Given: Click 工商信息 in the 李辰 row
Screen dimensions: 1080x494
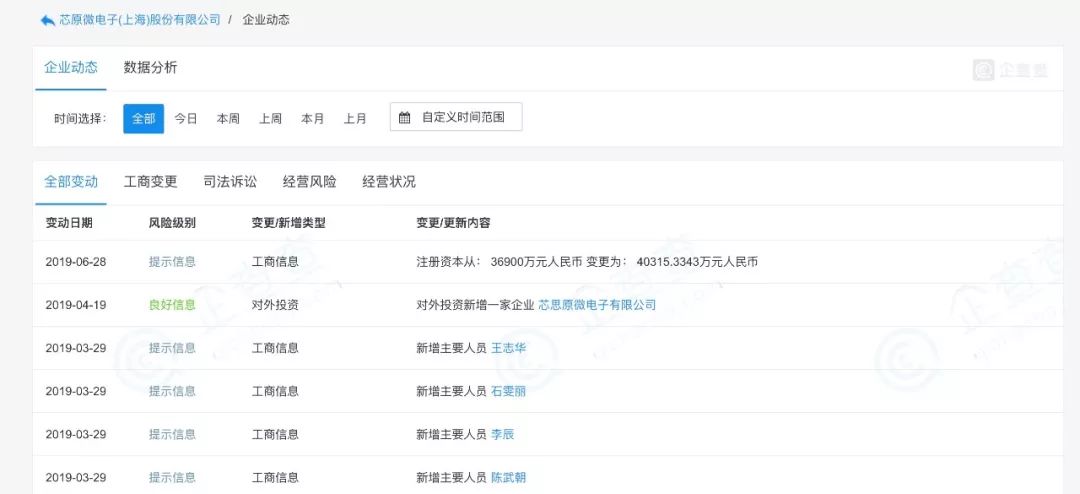Looking at the screenshot, I should click(275, 434).
